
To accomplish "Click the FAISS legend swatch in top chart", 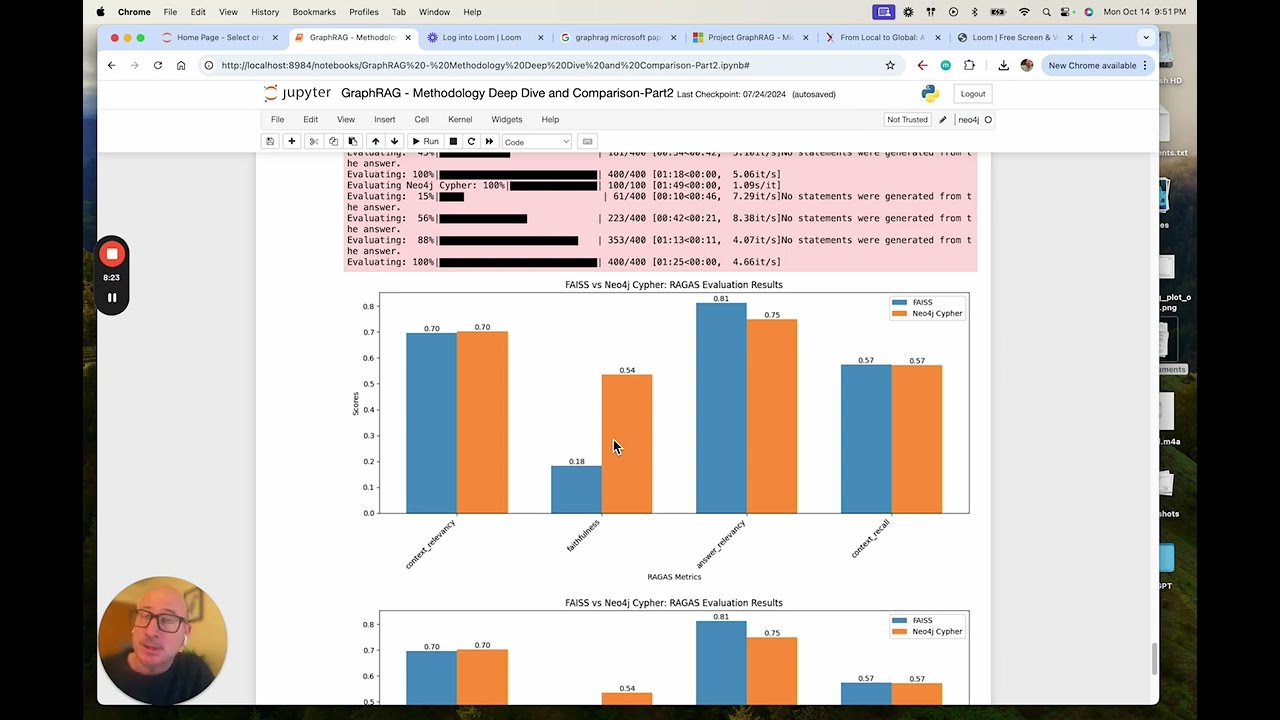I will point(899,302).
